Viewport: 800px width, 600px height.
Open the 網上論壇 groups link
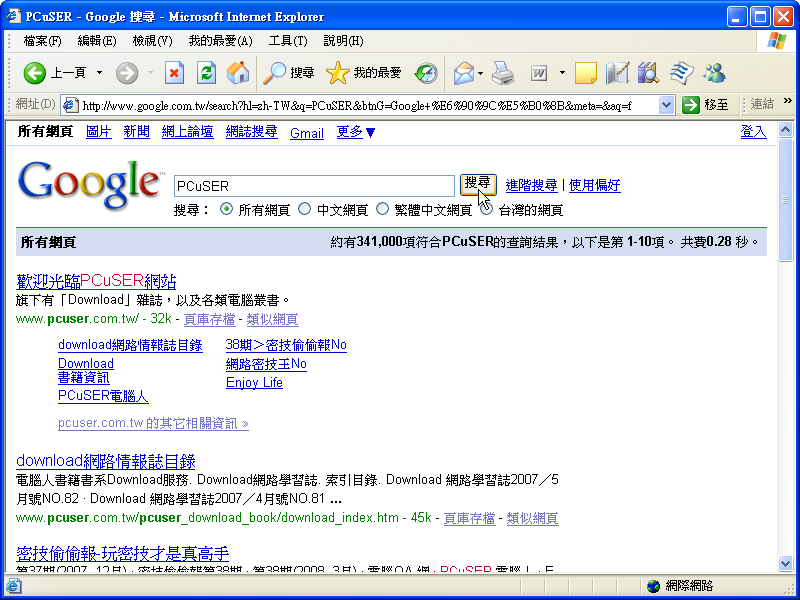187,132
